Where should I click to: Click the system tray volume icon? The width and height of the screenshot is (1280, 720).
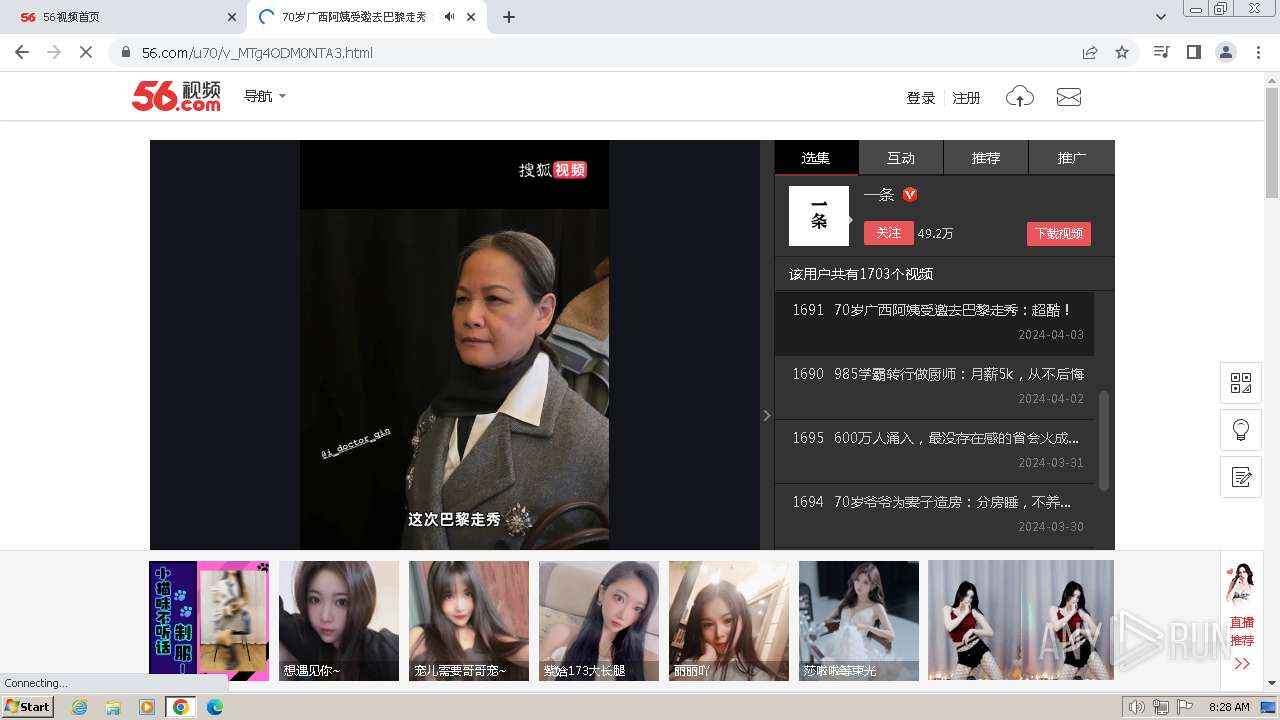(1137, 707)
